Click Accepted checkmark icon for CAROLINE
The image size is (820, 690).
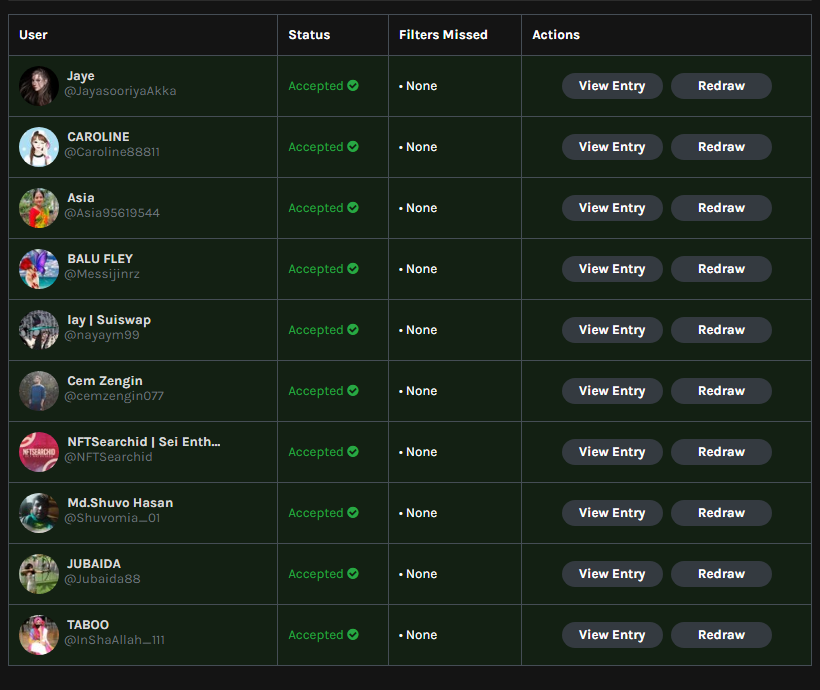coord(353,146)
